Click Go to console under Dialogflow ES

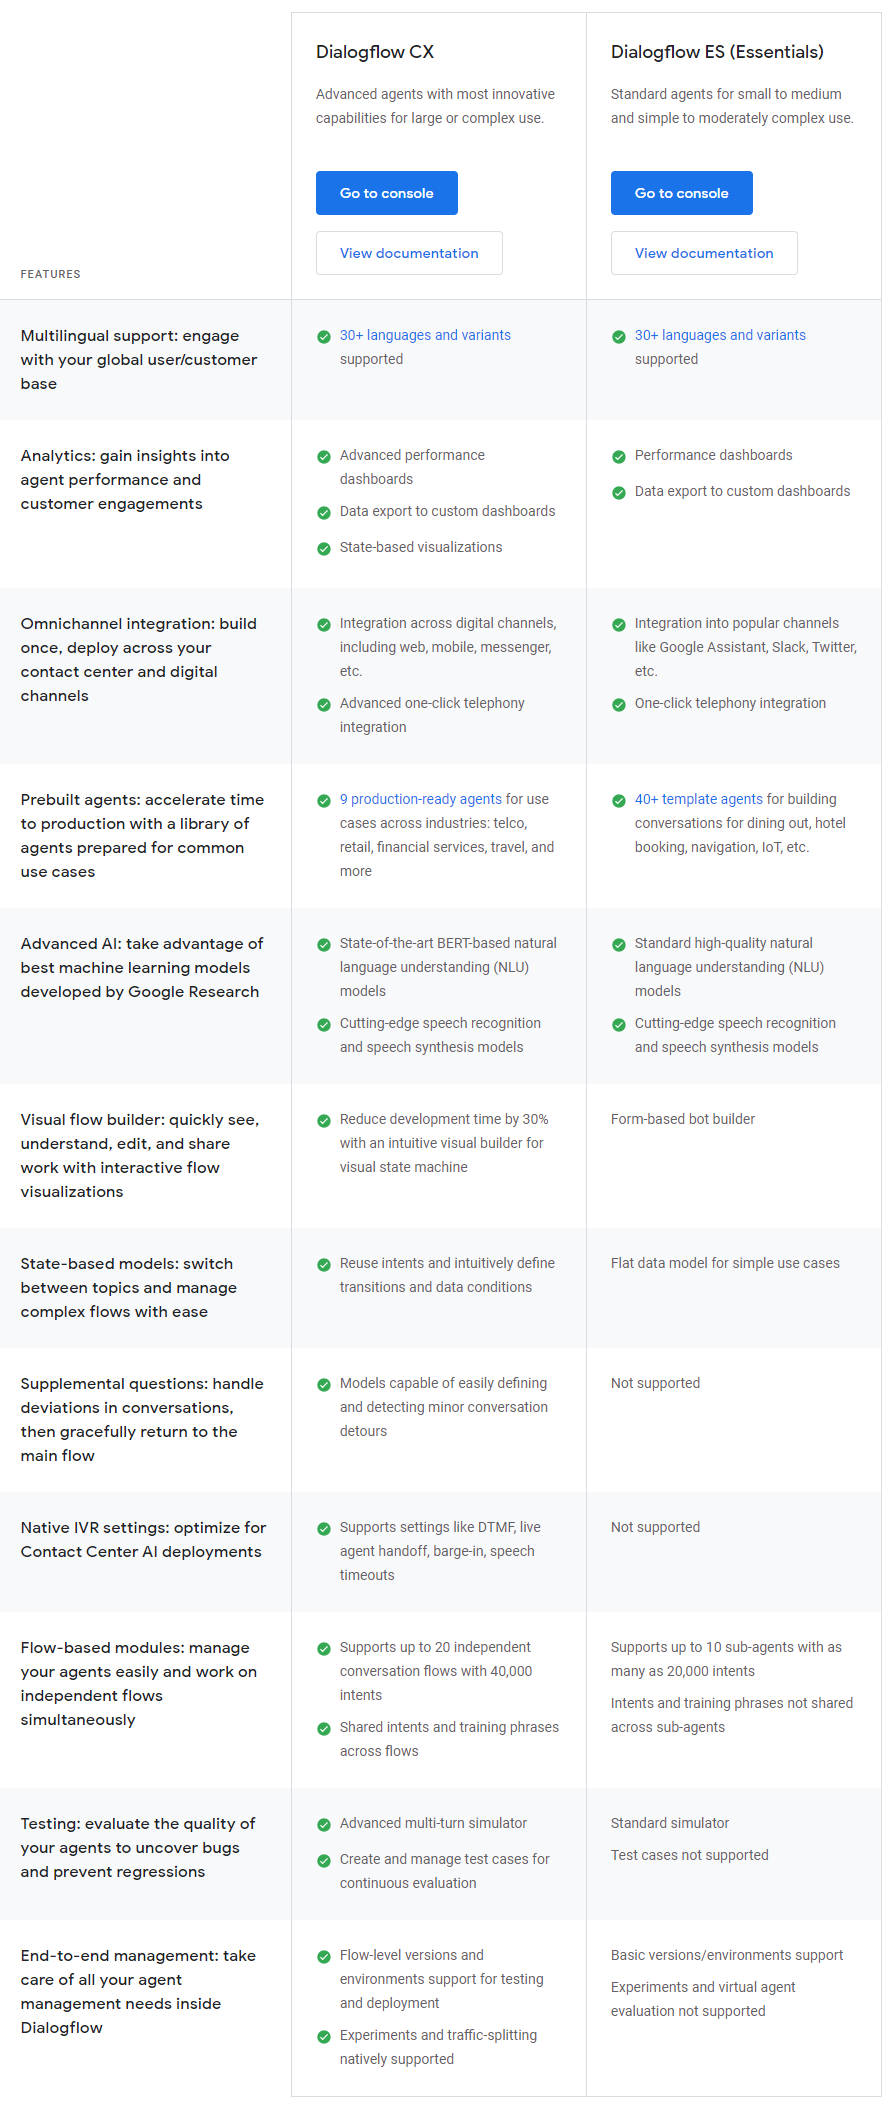681,193
